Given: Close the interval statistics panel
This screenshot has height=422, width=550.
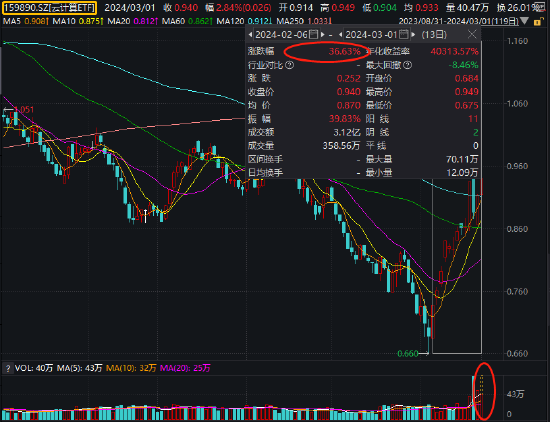Looking at the screenshot, I should pos(472,34).
